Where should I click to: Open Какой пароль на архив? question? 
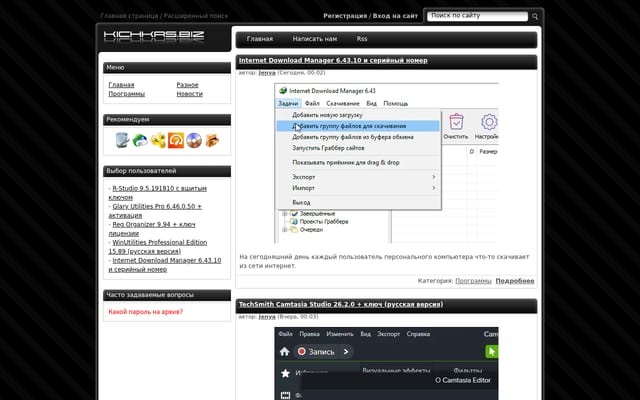(146, 312)
